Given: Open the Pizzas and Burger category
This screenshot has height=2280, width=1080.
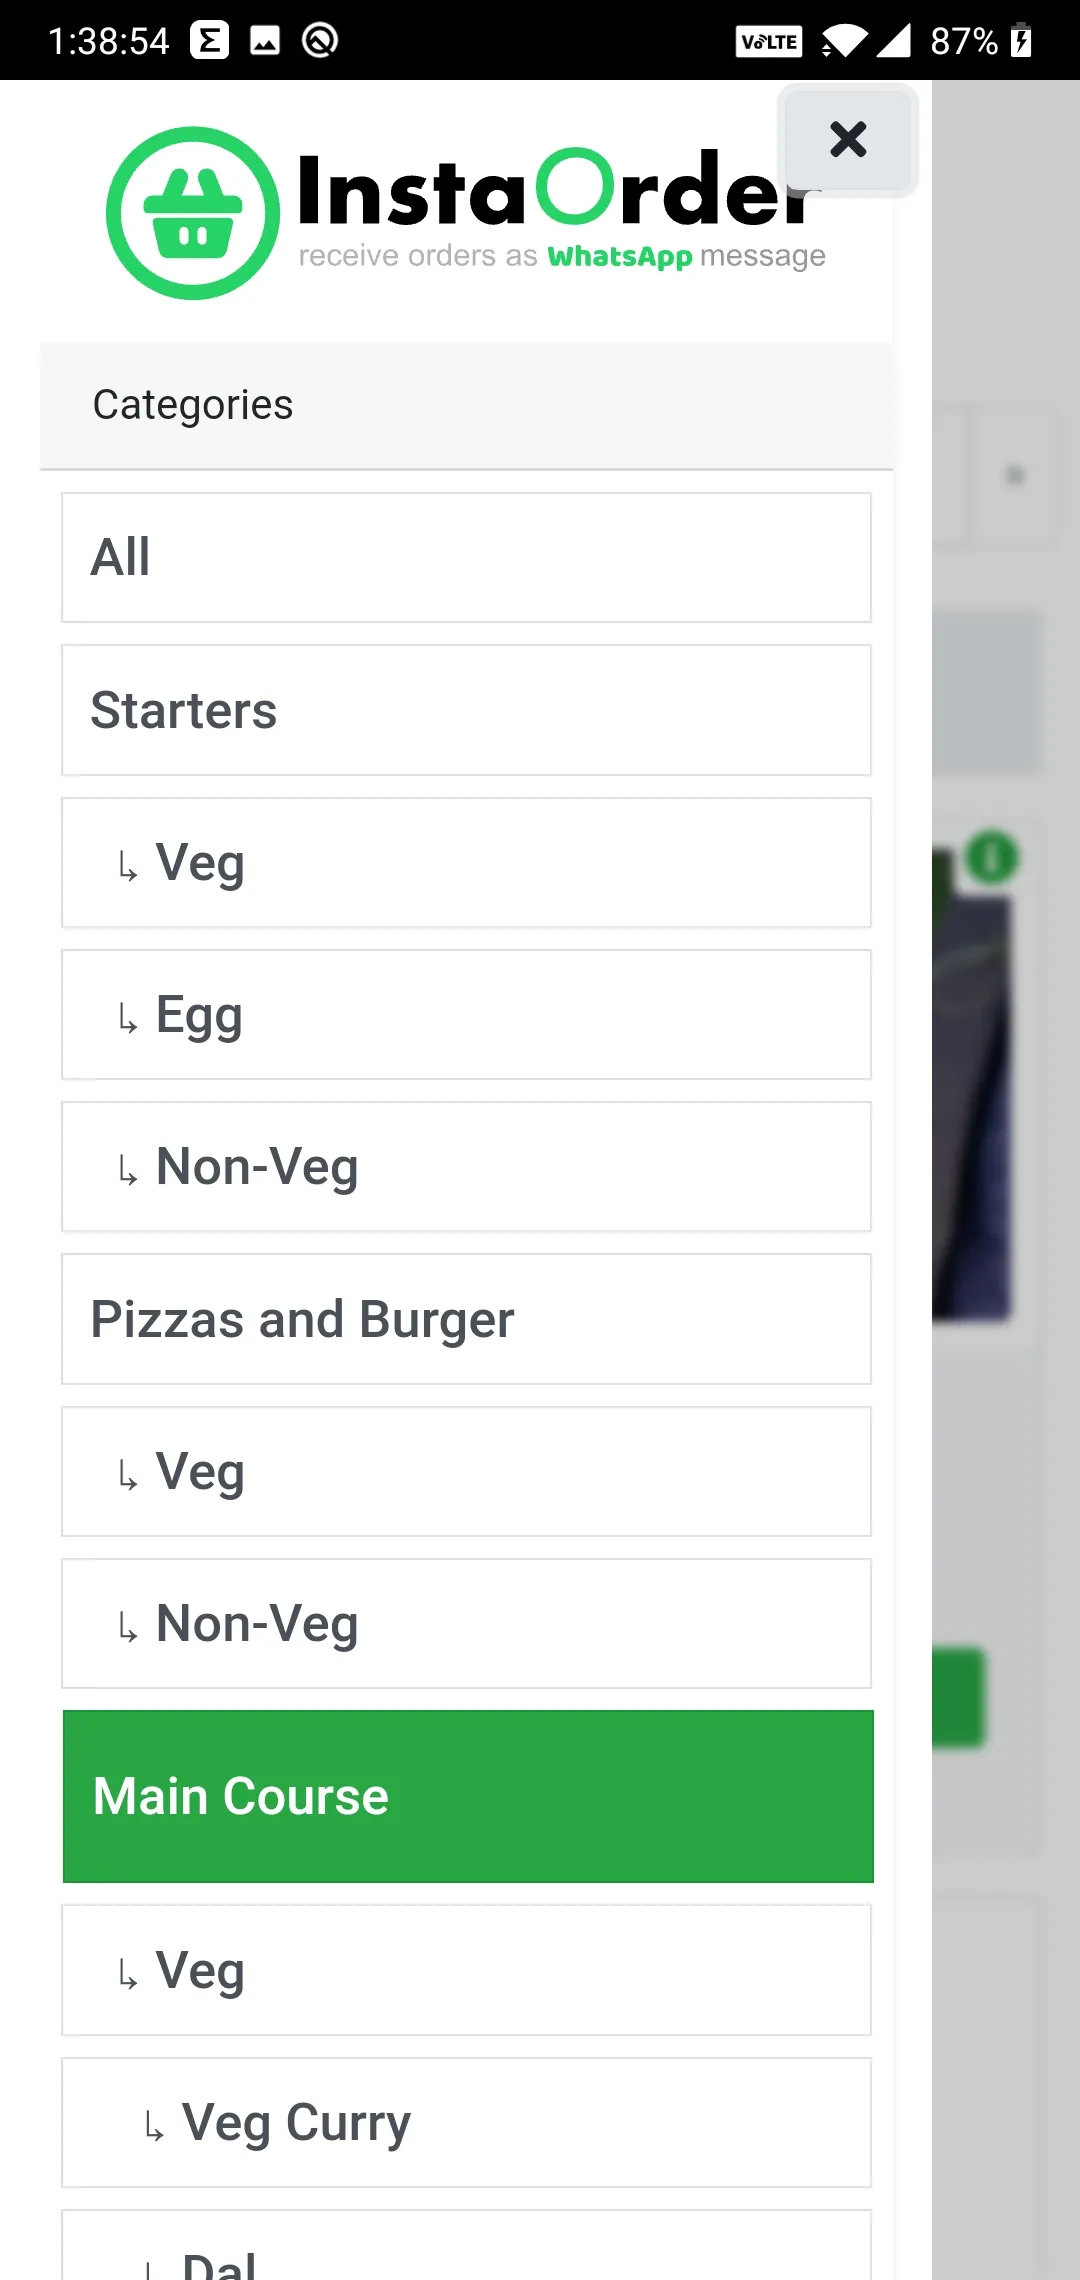Looking at the screenshot, I should tap(466, 1319).
